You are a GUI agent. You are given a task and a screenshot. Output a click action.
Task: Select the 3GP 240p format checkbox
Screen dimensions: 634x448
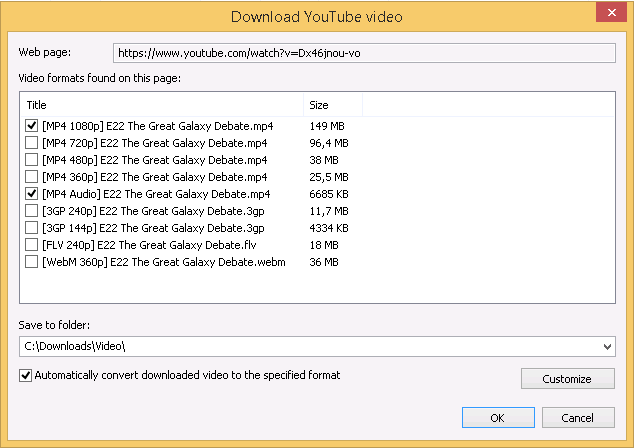32,211
